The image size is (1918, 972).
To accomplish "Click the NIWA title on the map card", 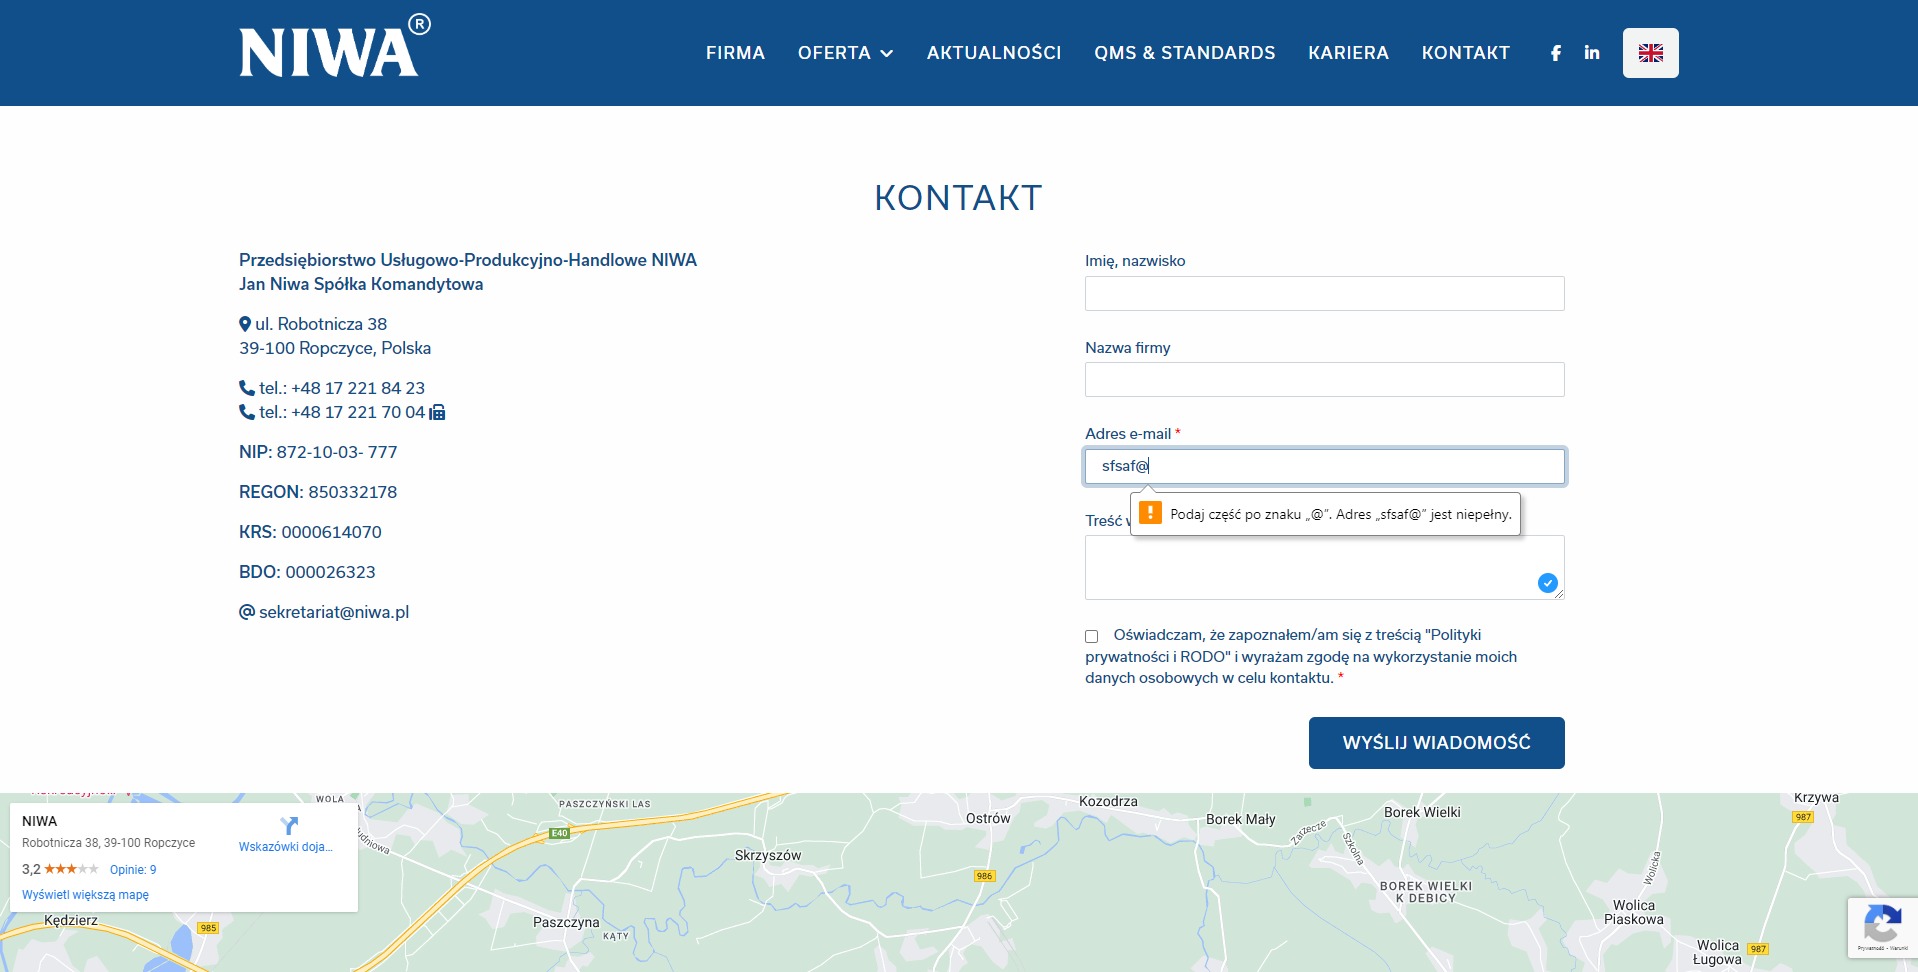I will pyautogui.click(x=40, y=821).
